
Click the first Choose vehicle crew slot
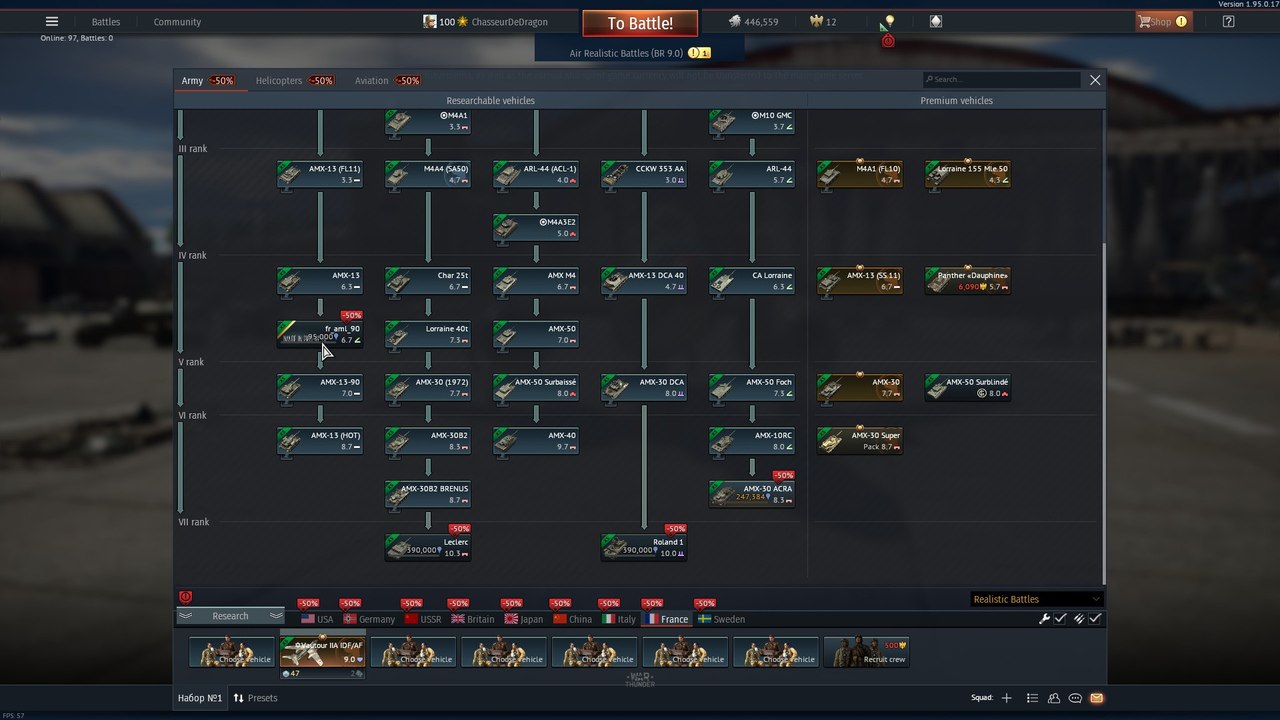(x=231, y=652)
